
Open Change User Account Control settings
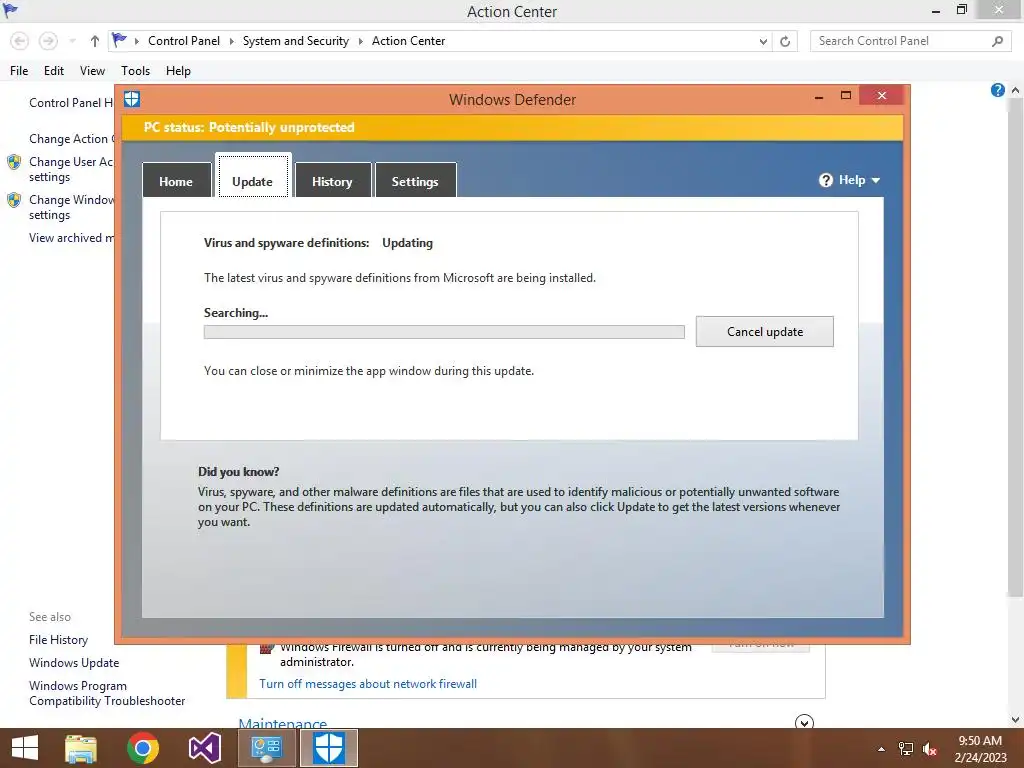point(71,169)
